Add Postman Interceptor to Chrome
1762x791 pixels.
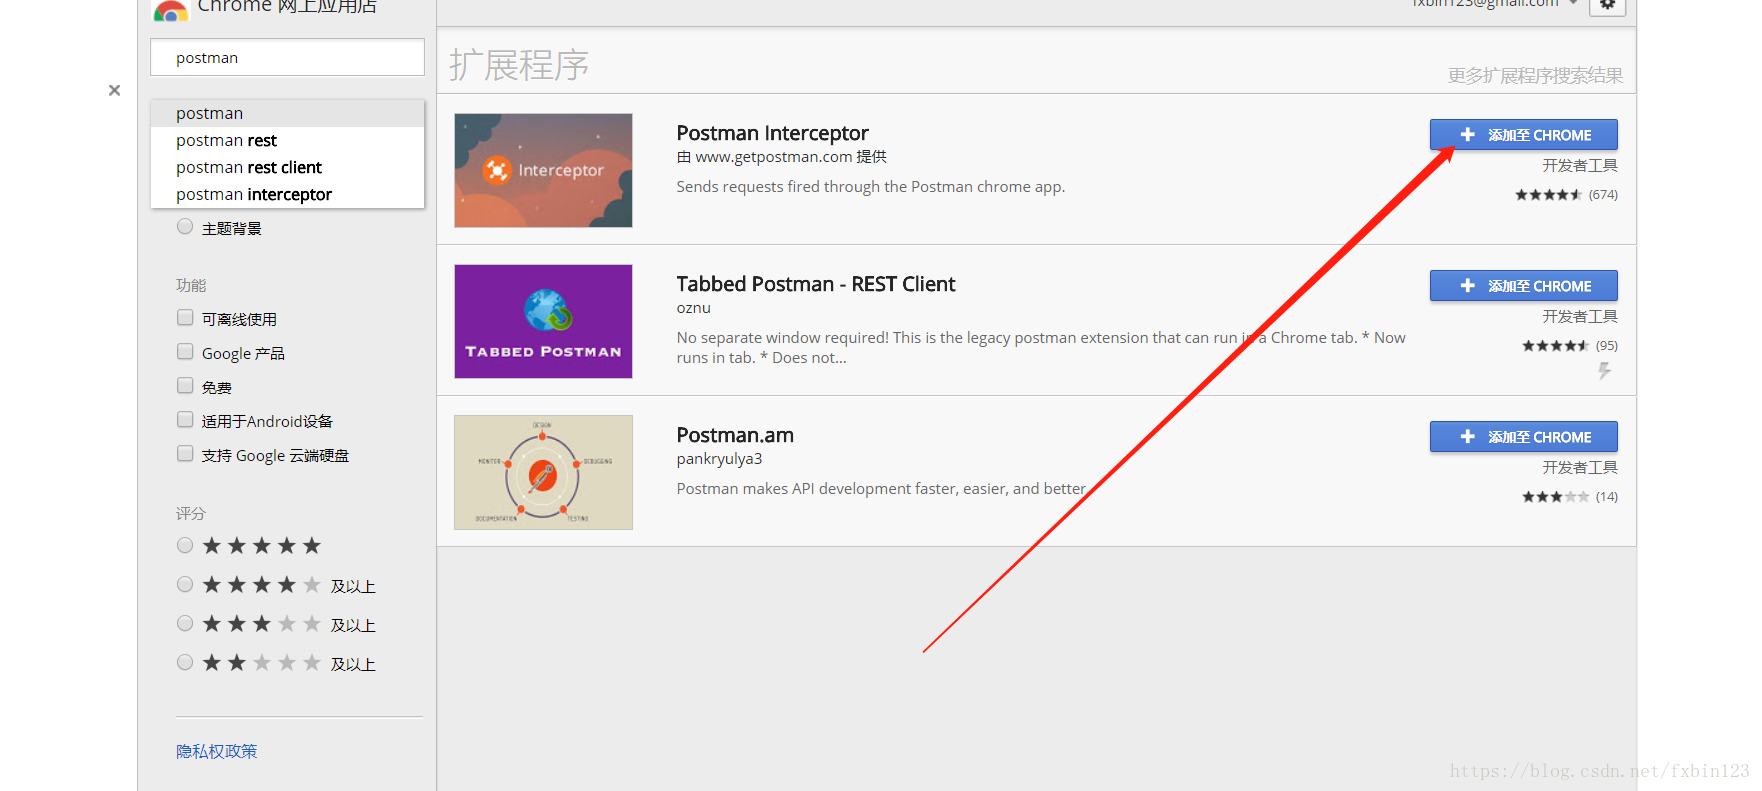click(x=1523, y=135)
